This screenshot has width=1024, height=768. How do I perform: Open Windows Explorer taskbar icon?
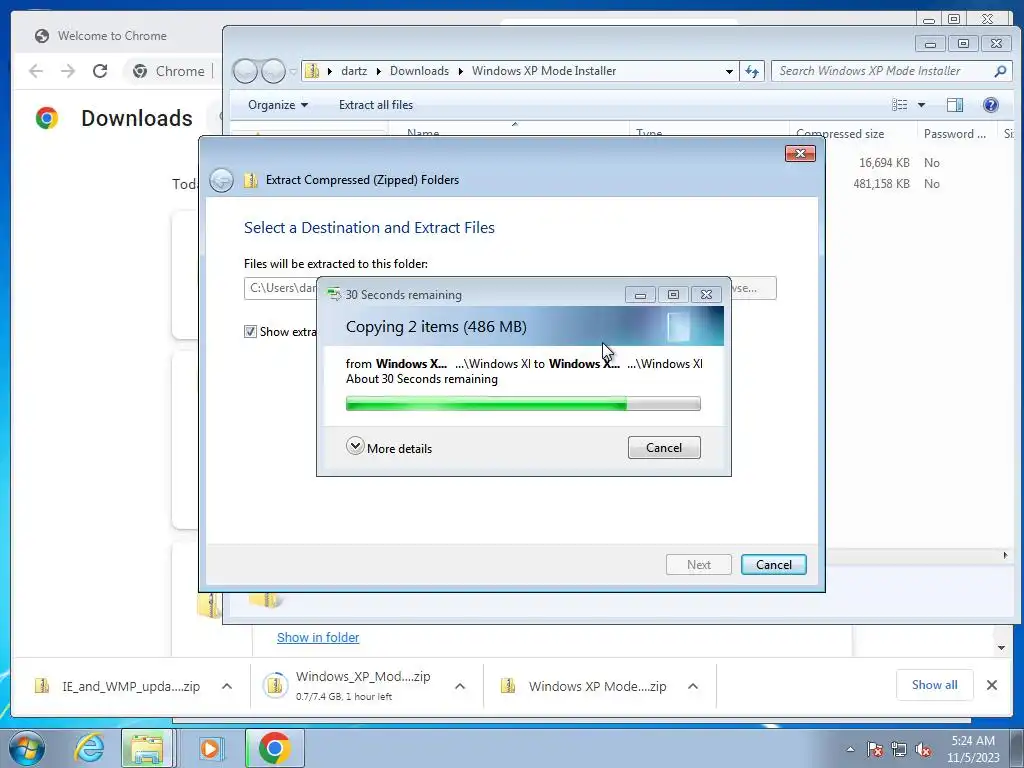point(148,748)
